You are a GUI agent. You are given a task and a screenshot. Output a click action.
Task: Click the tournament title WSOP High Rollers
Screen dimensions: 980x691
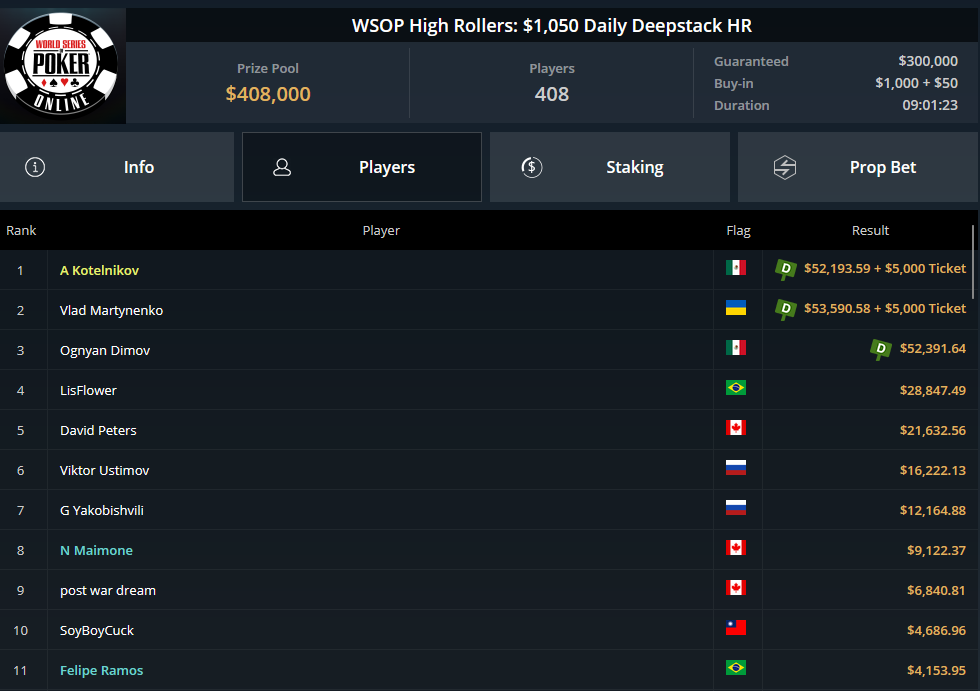tap(552, 26)
